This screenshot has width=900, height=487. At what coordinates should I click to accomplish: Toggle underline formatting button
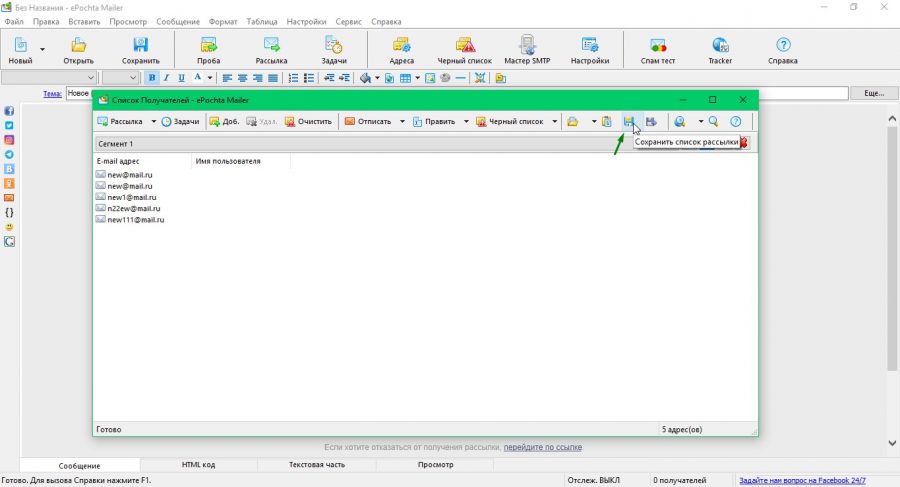[x=181, y=78]
